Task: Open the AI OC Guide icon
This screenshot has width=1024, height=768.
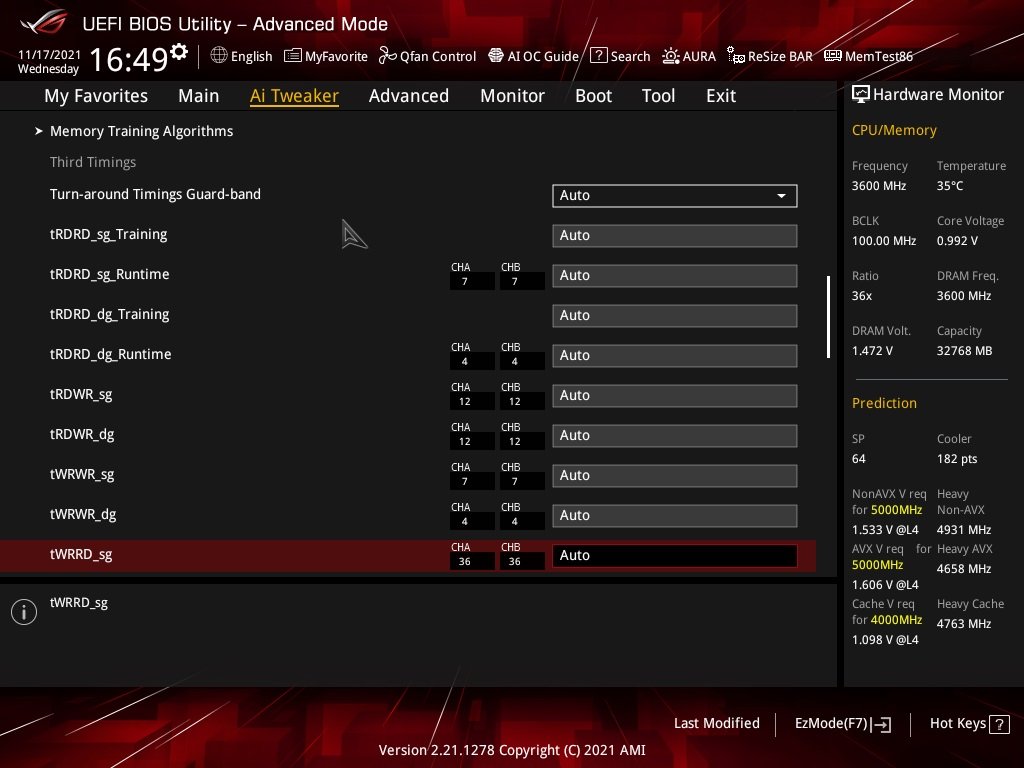Action: click(x=496, y=56)
